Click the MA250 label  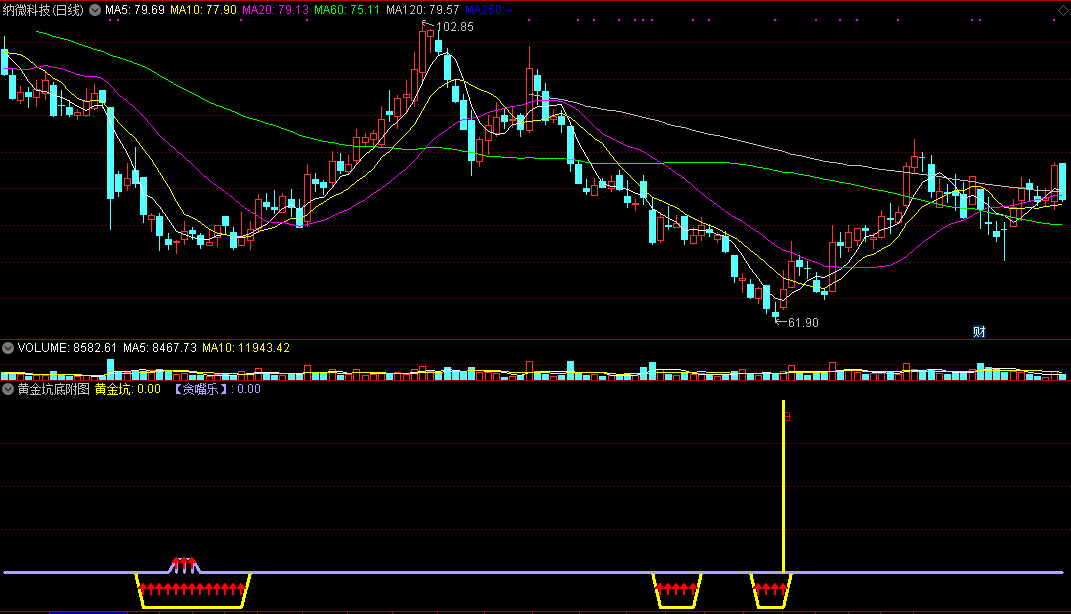488,10
